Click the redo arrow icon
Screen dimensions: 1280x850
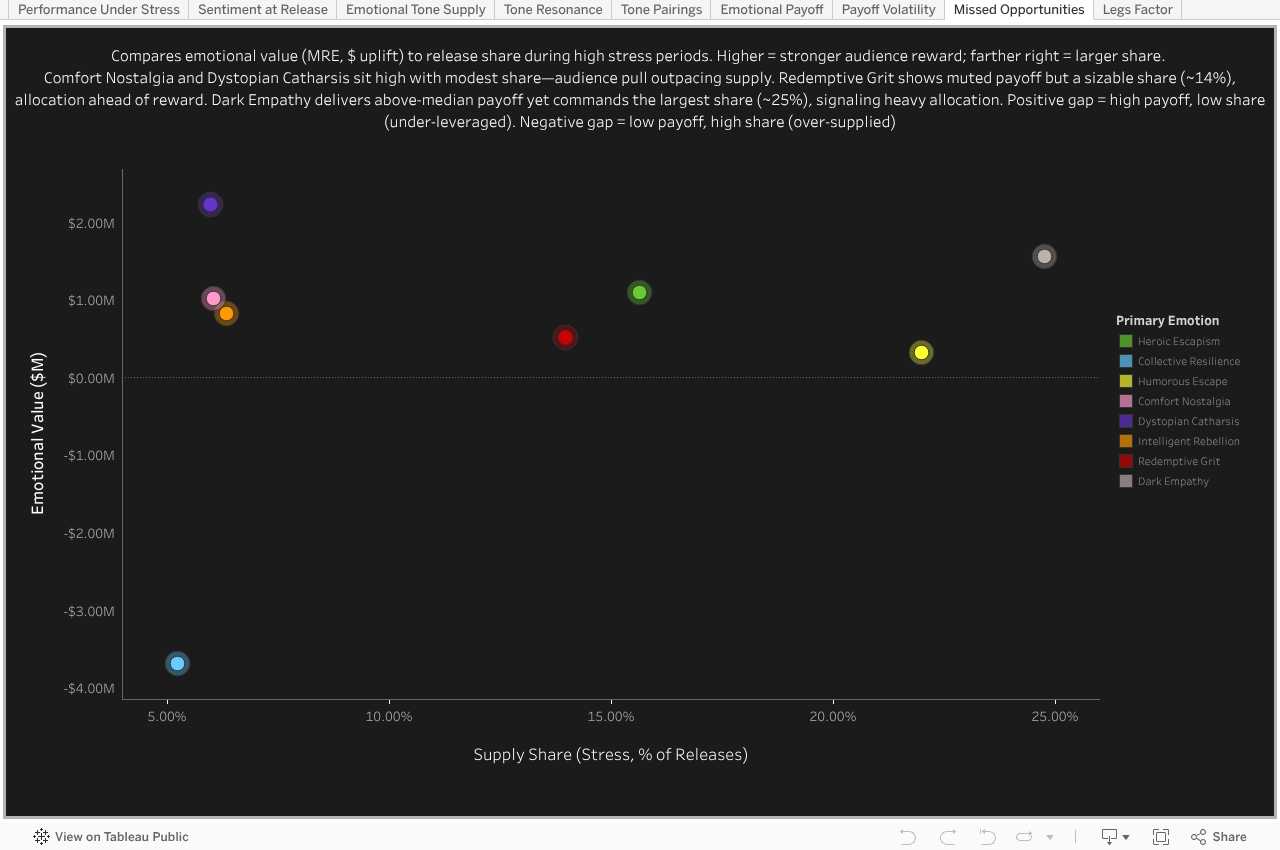(948, 837)
